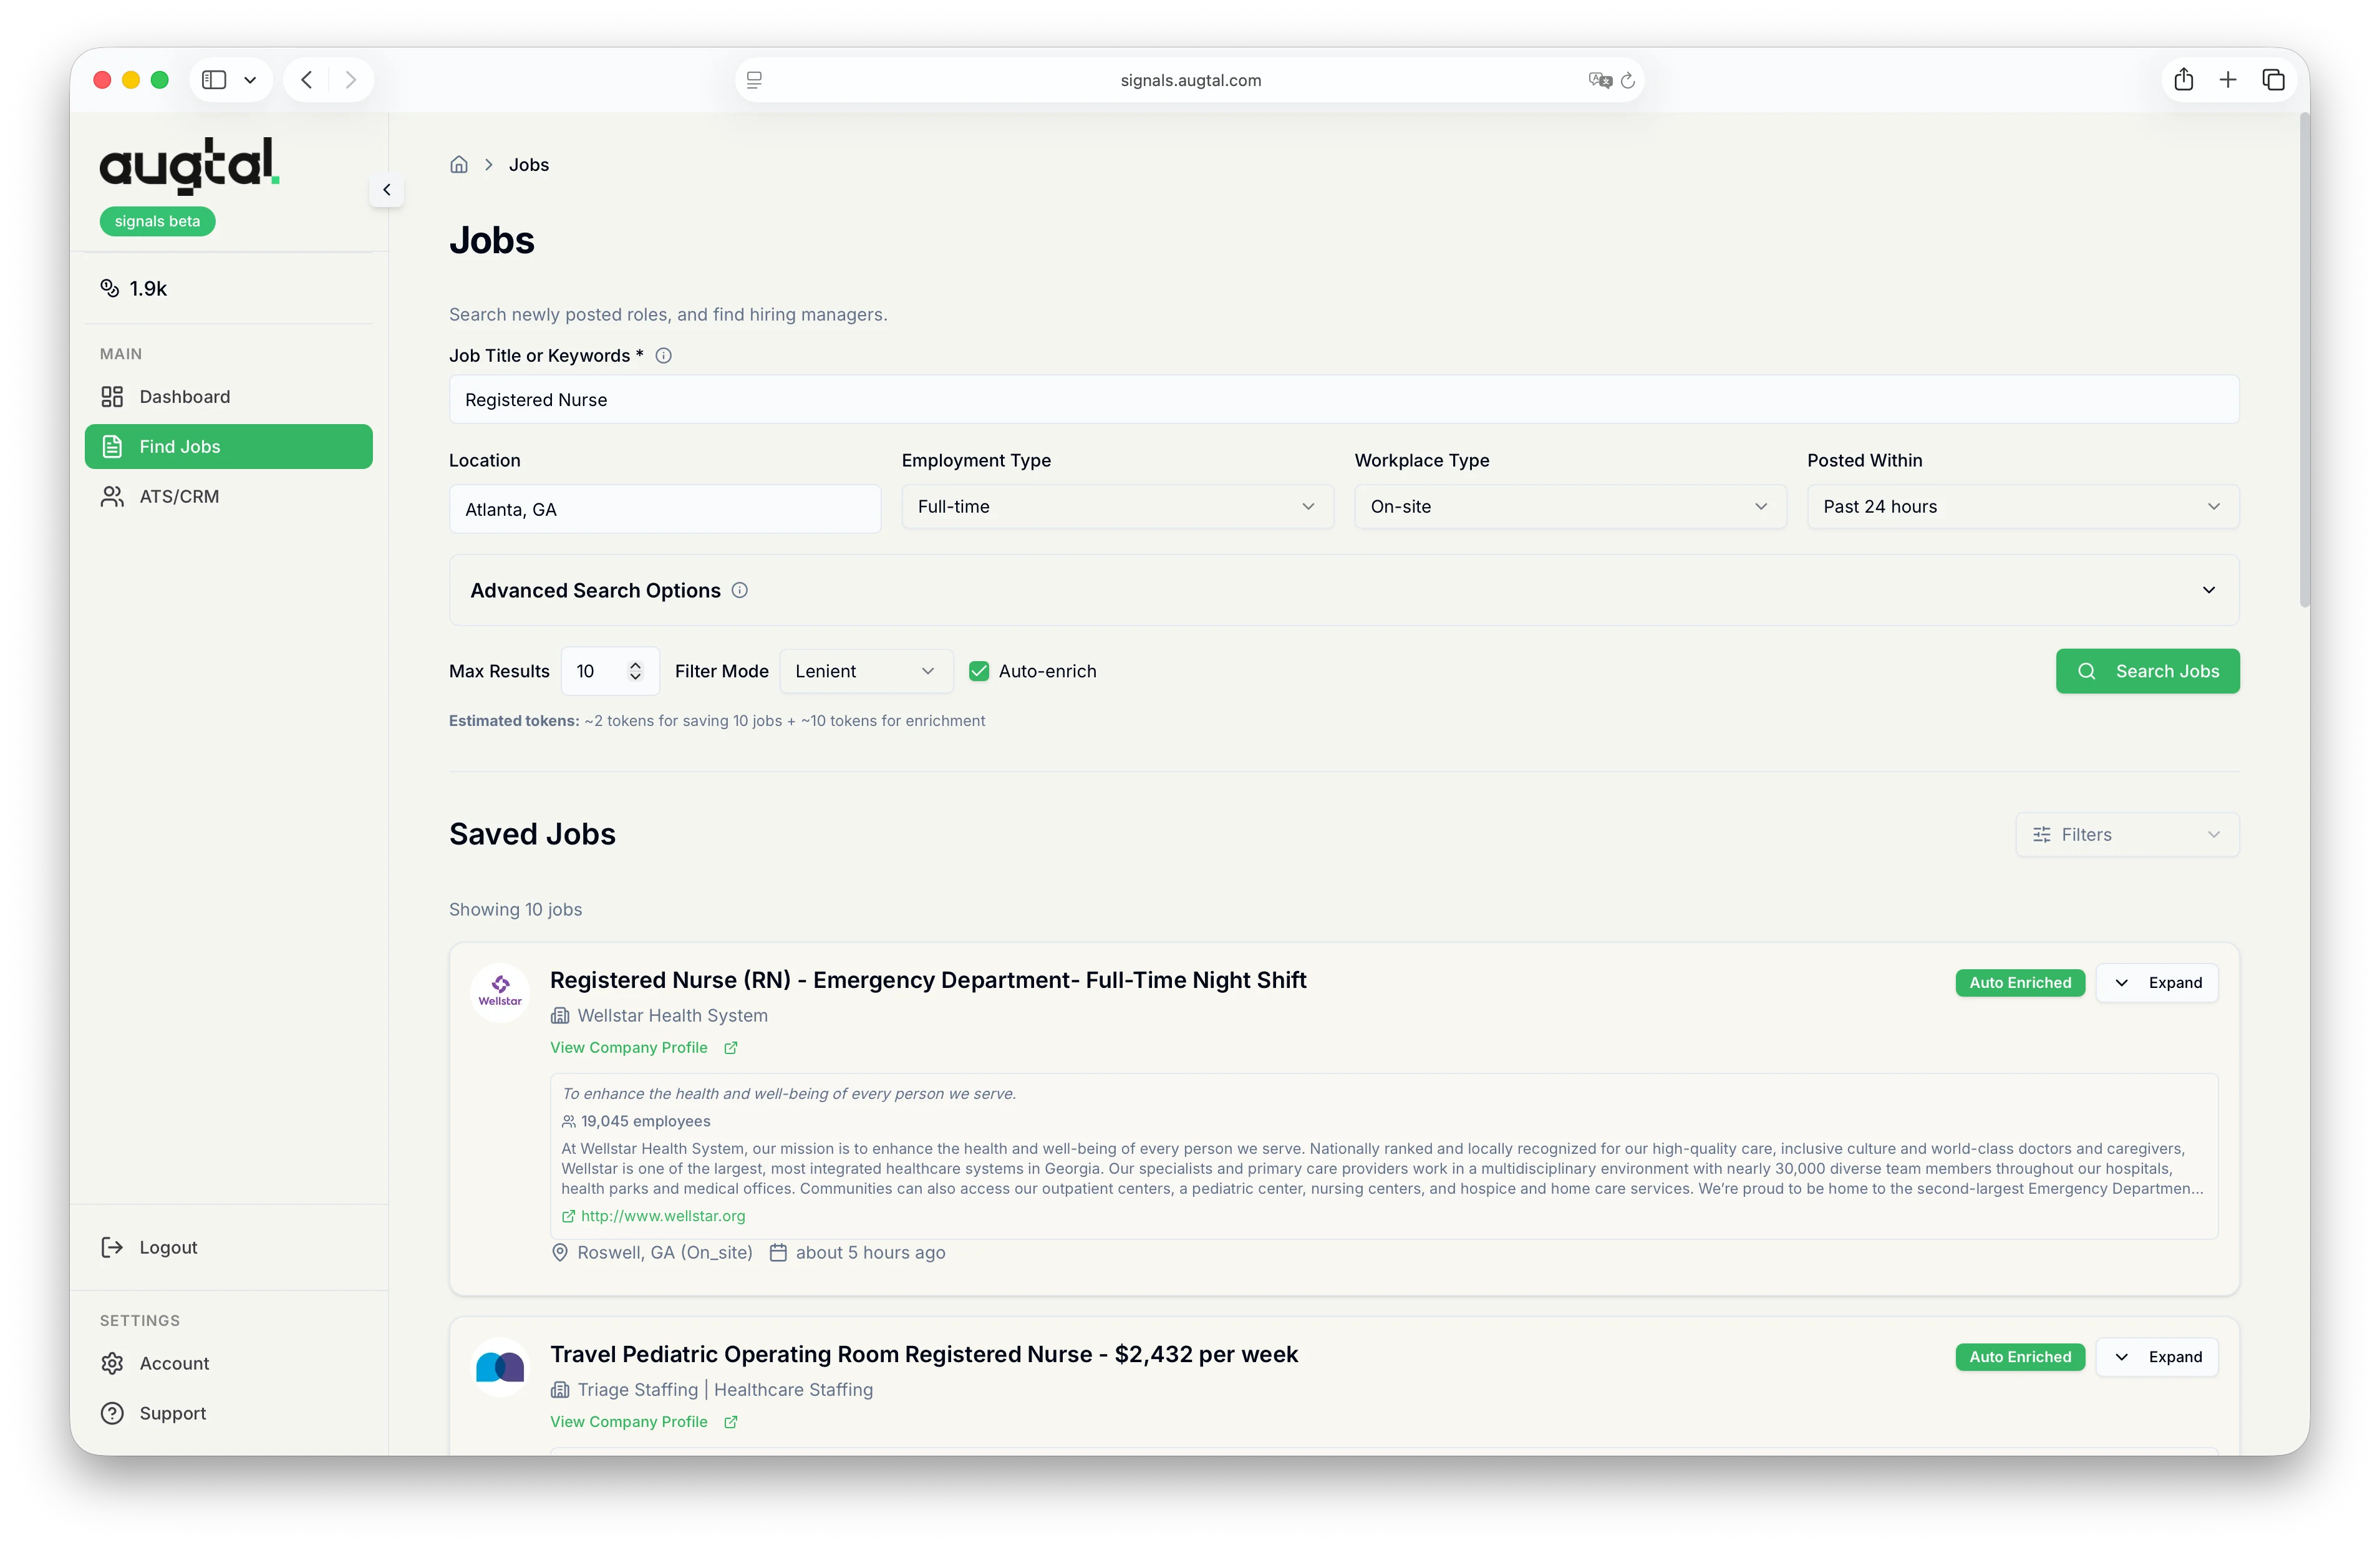The width and height of the screenshot is (2380, 1548).
Task: Click the Account settings icon
Action: 112,1362
